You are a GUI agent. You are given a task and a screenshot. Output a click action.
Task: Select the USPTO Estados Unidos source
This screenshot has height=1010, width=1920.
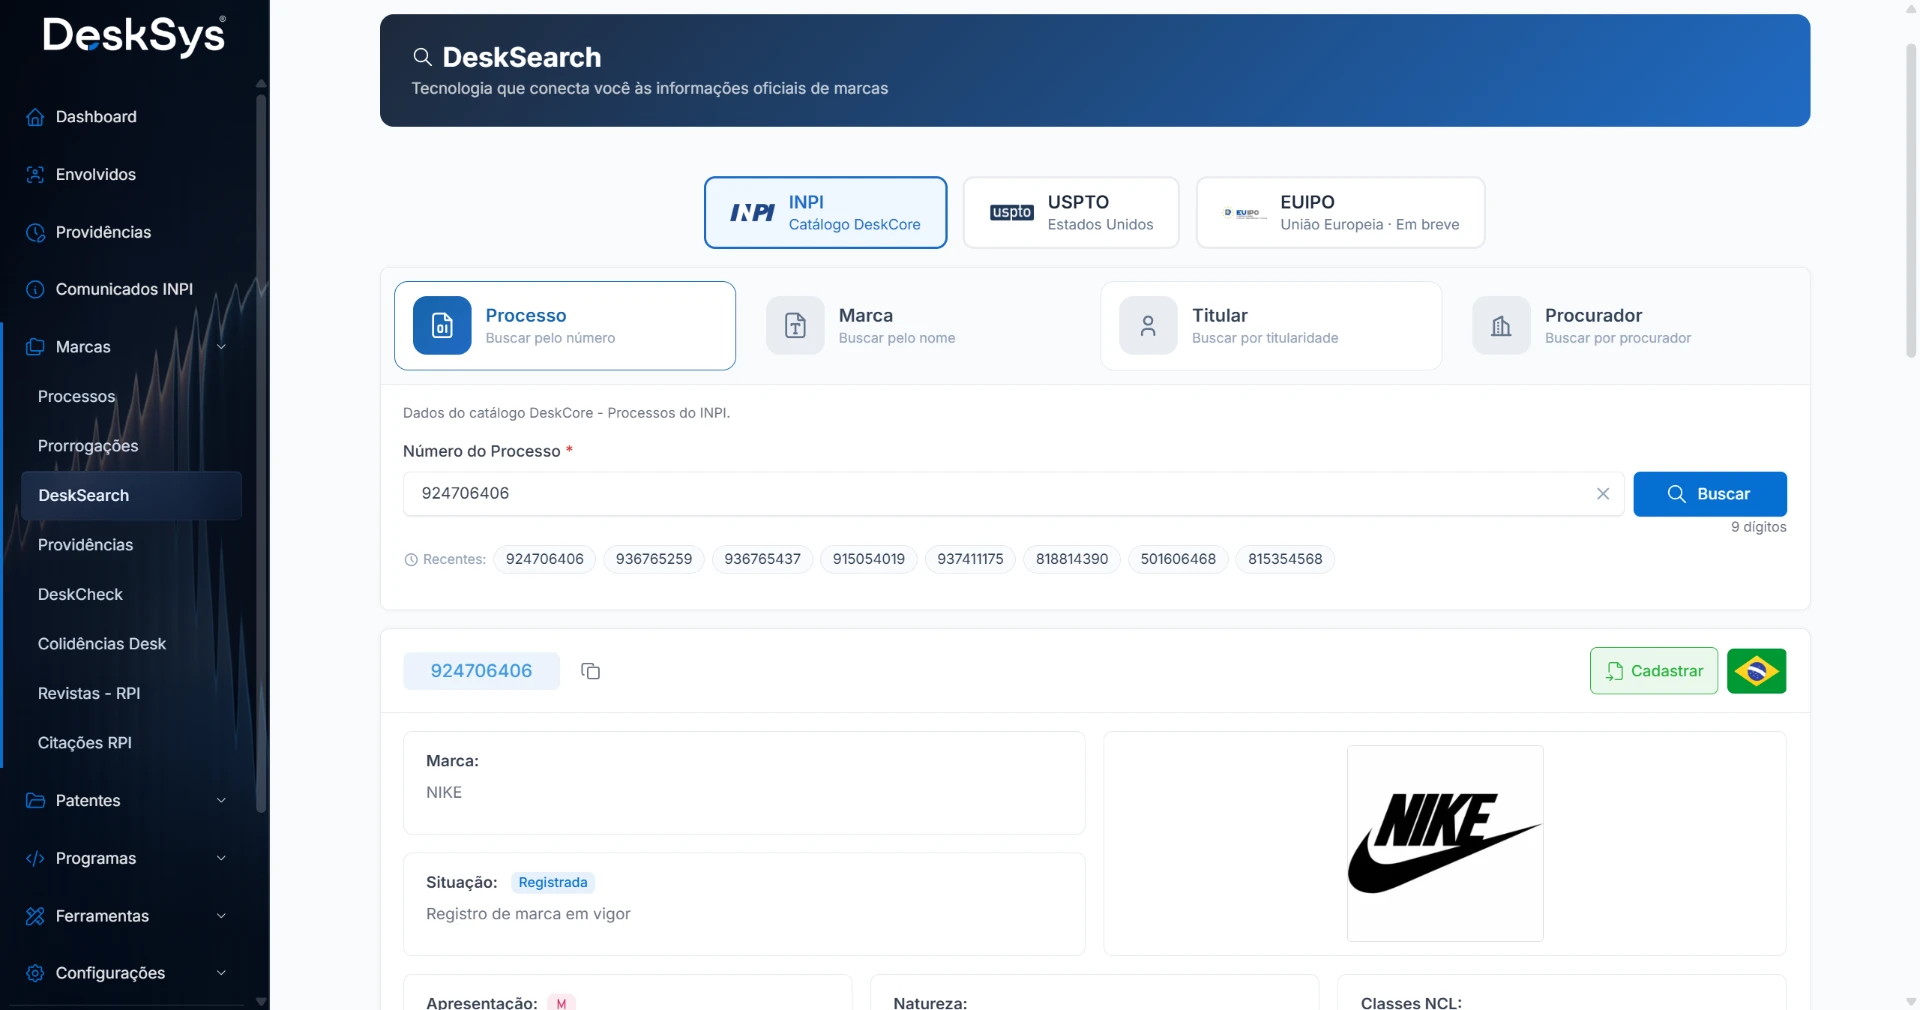point(1071,213)
